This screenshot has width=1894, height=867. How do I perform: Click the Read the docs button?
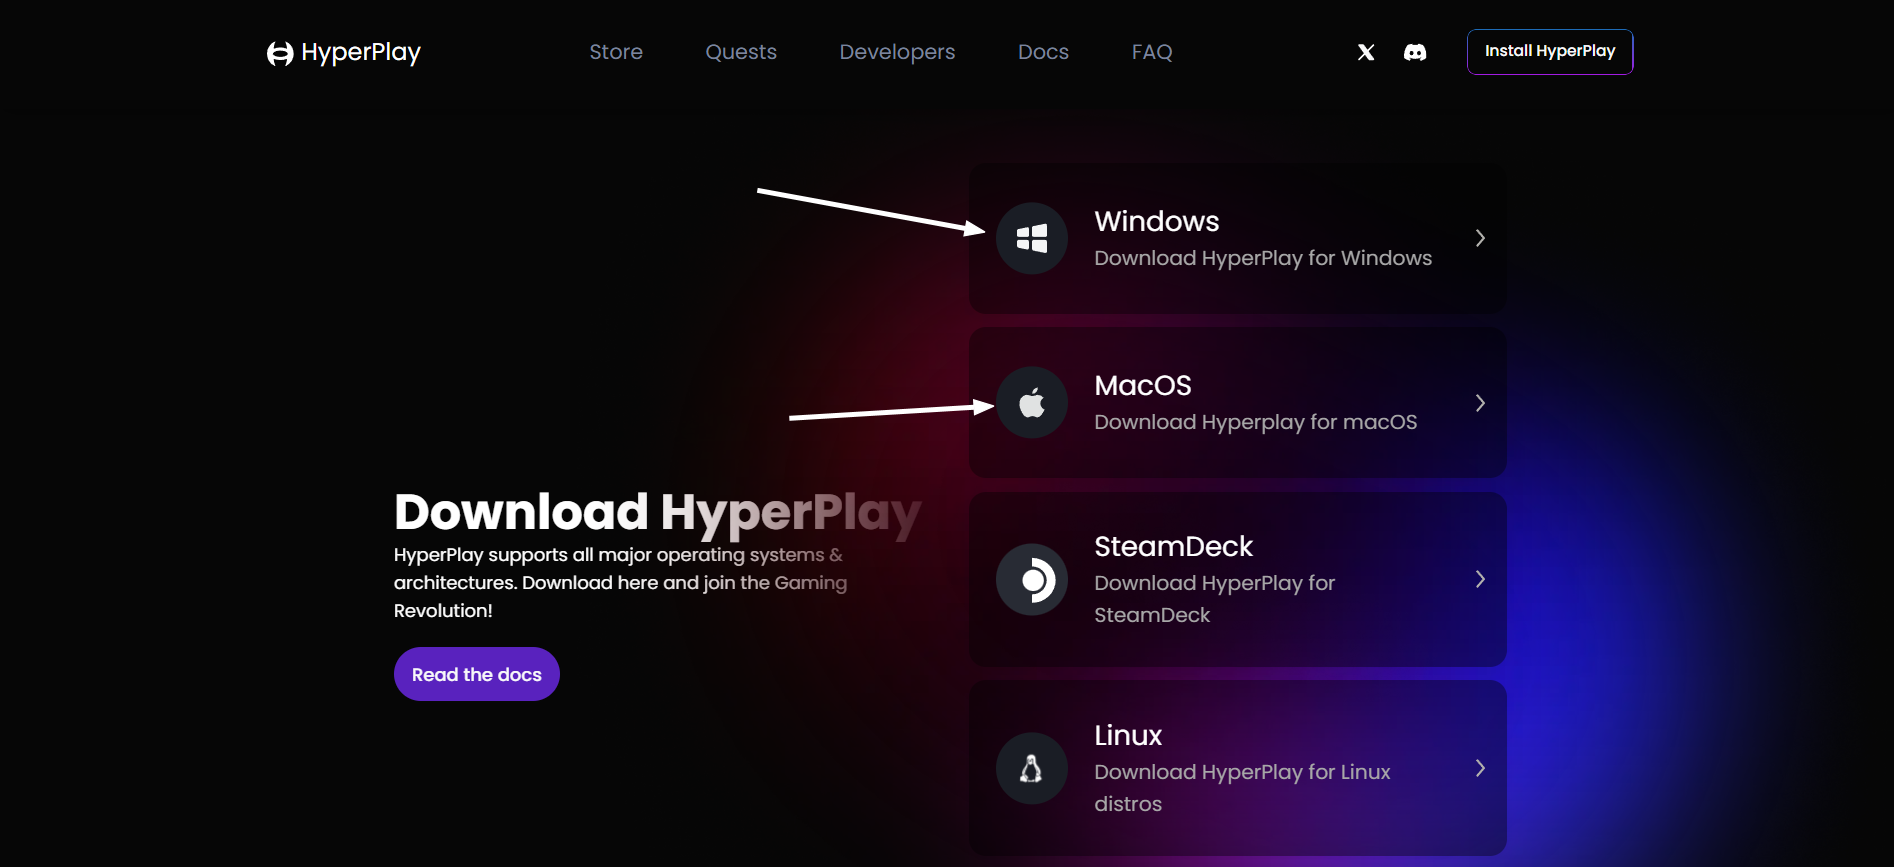tap(477, 674)
